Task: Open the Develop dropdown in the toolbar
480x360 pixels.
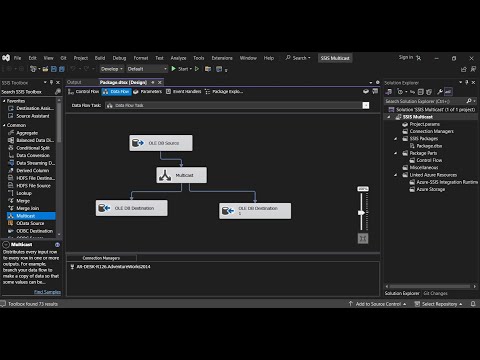Action: (x=112, y=69)
